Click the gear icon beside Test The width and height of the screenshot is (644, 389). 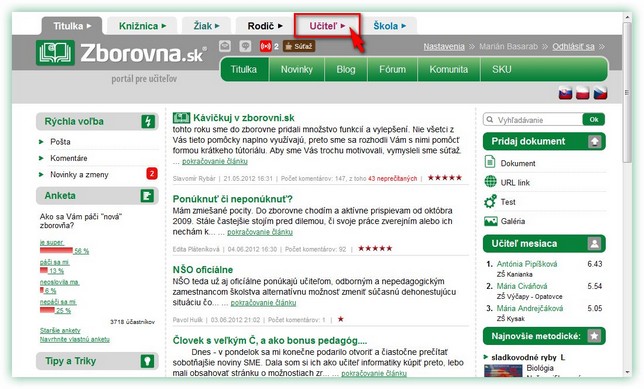coord(490,201)
